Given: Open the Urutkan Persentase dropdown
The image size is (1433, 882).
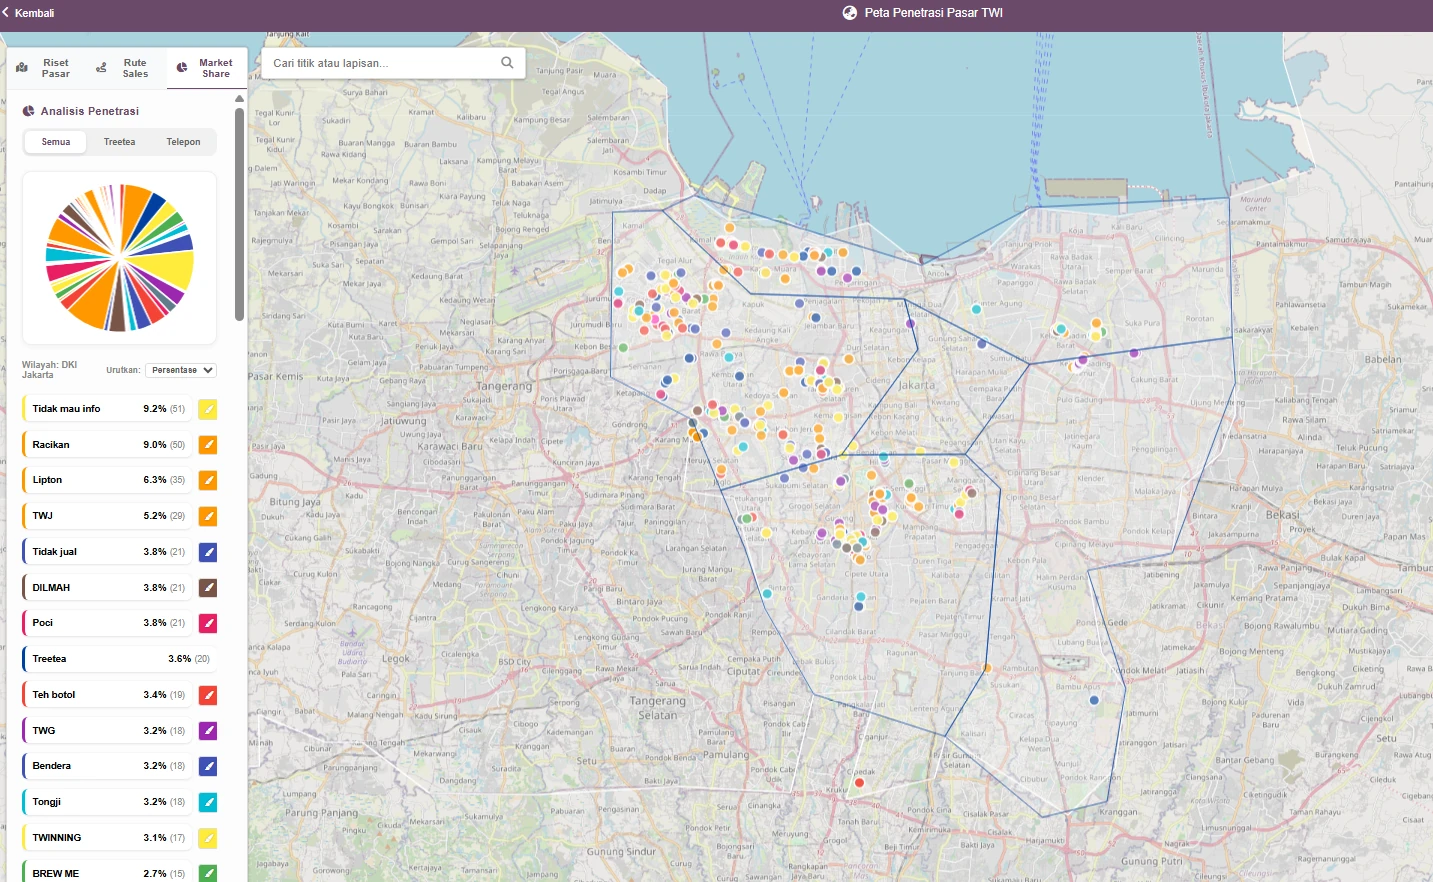Looking at the screenshot, I should click(181, 370).
